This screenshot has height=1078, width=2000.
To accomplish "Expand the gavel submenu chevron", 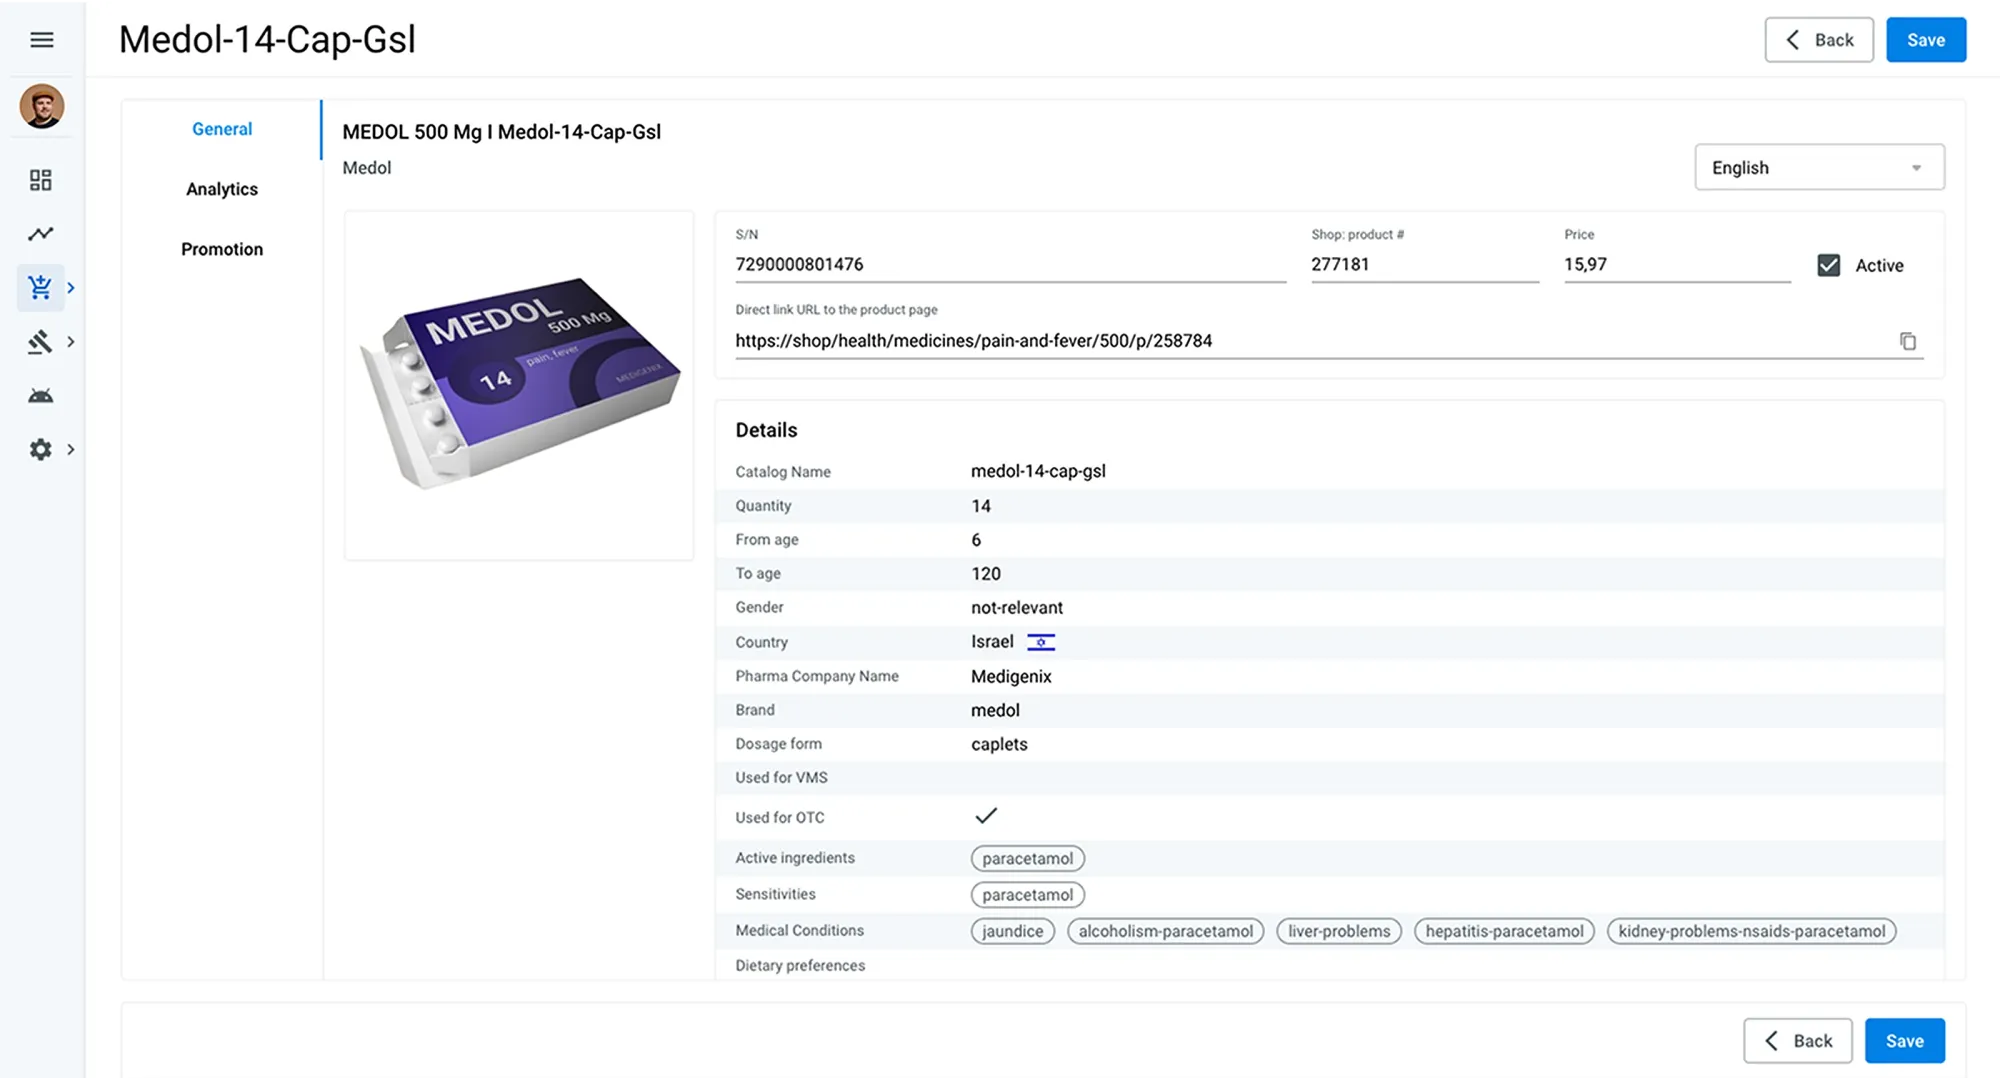I will point(71,342).
